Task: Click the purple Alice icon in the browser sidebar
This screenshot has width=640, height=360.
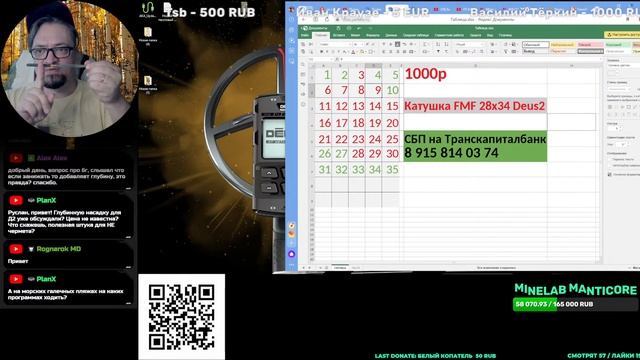Action: pos(291,254)
